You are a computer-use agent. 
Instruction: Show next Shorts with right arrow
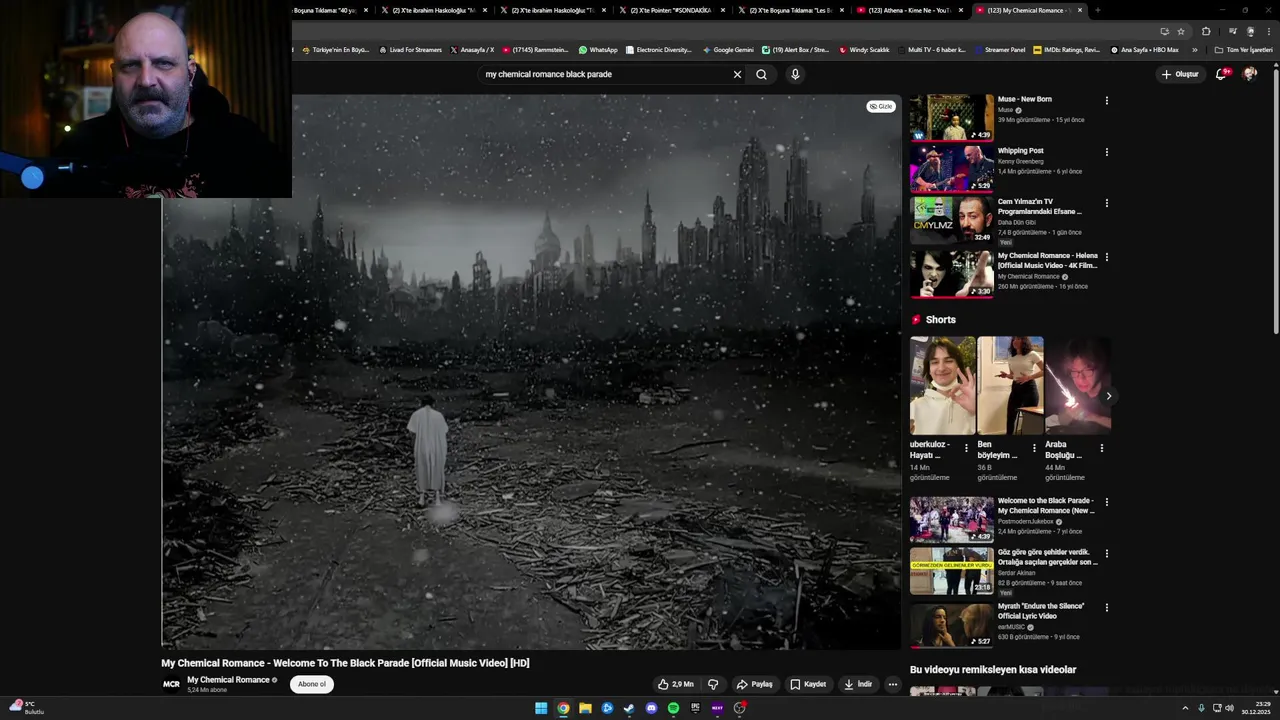click(x=1108, y=396)
